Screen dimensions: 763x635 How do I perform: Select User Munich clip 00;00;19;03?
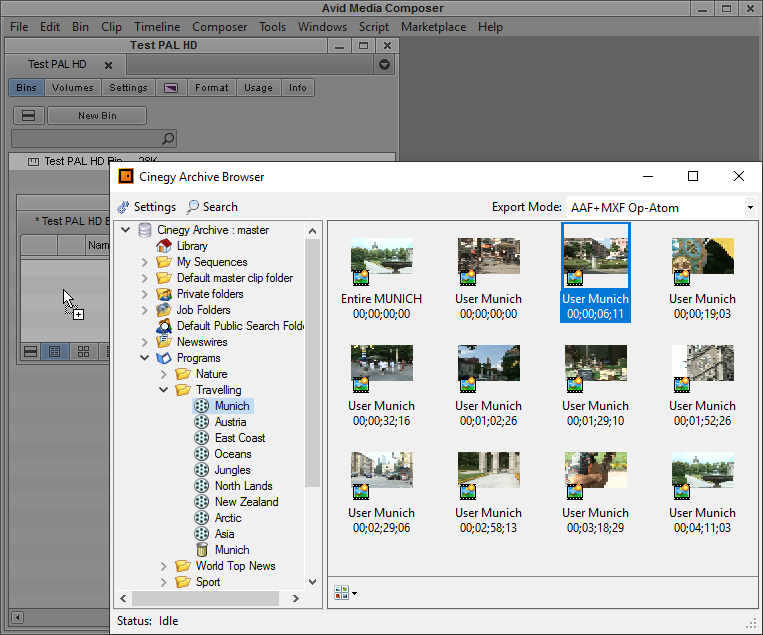703,256
